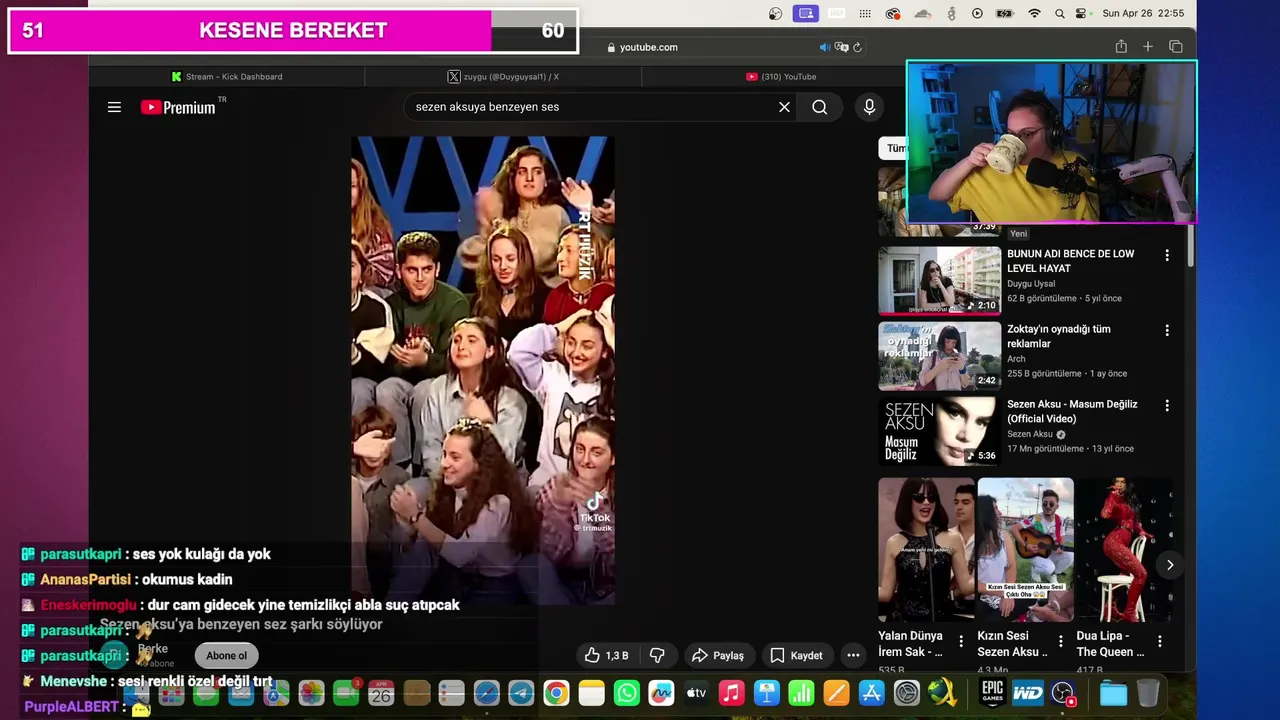Switch to Stream - Kick Dashboard tab
Screen dimensions: 1280x720
click(227, 77)
